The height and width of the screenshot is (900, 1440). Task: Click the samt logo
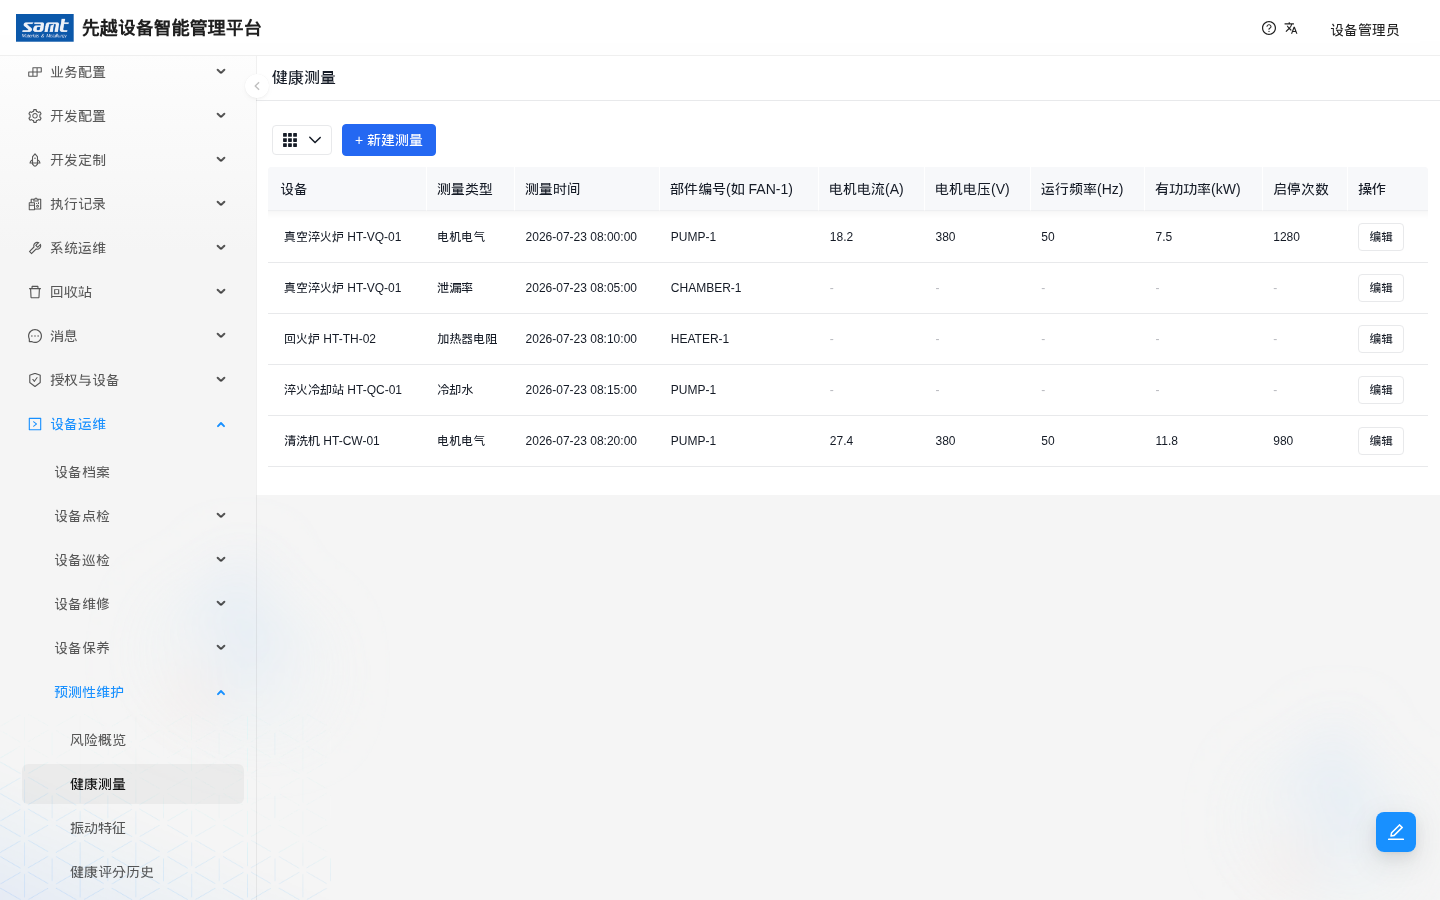[45, 28]
